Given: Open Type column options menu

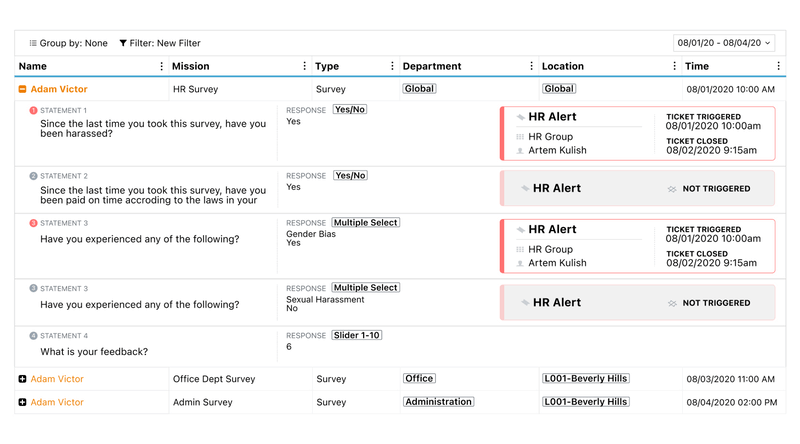Looking at the screenshot, I should coord(392,66).
